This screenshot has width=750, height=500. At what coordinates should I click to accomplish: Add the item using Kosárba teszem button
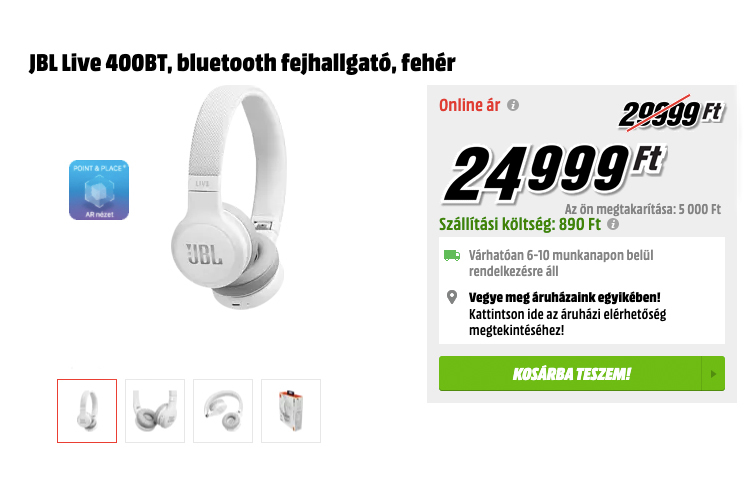point(571,374)
